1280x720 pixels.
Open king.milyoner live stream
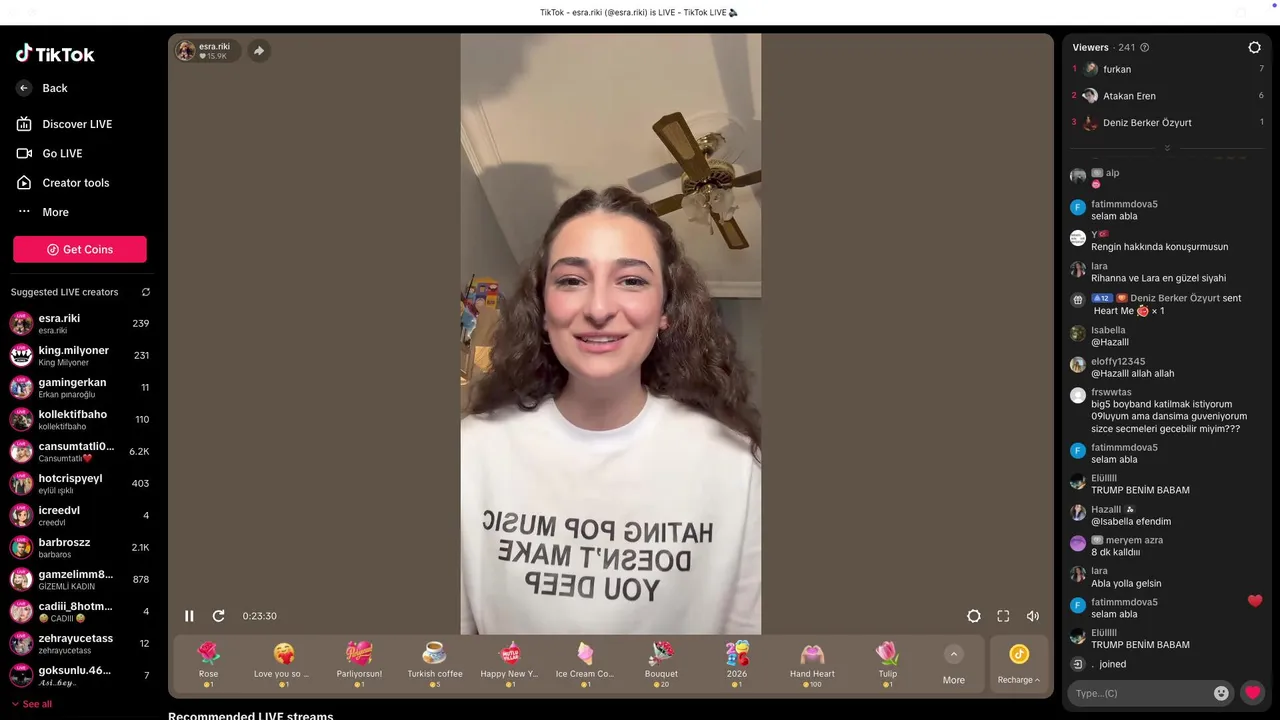(80, 355)
